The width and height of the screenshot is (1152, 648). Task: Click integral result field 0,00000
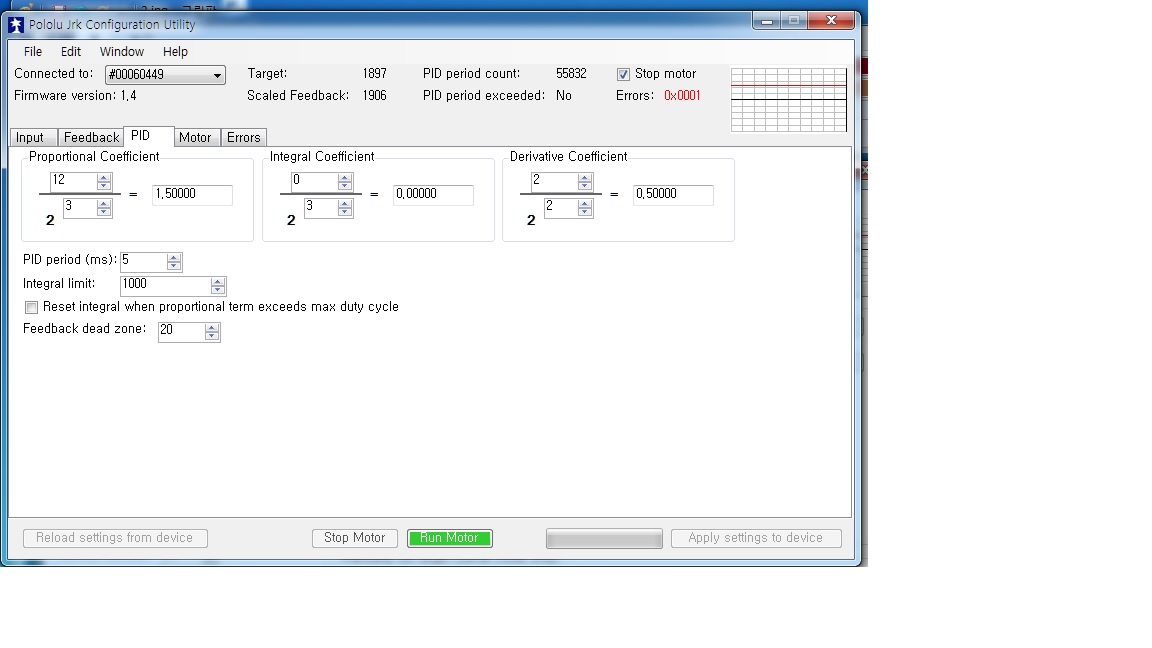point(433,194)
